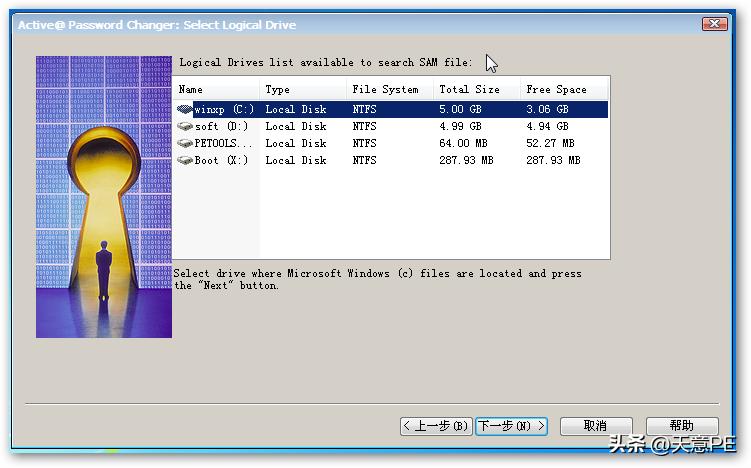
Task: Click the winxp (C:) drive icon
Action: (x=185, y=110)
